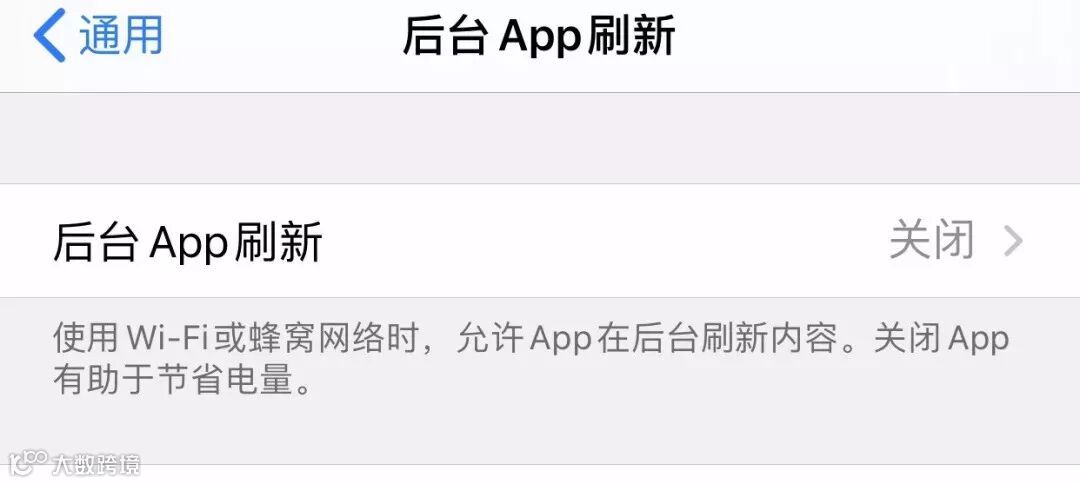Change background refresh from 关闭 status
The width and height of the screenshot is (1080, 484).
(x=931, y=241)
